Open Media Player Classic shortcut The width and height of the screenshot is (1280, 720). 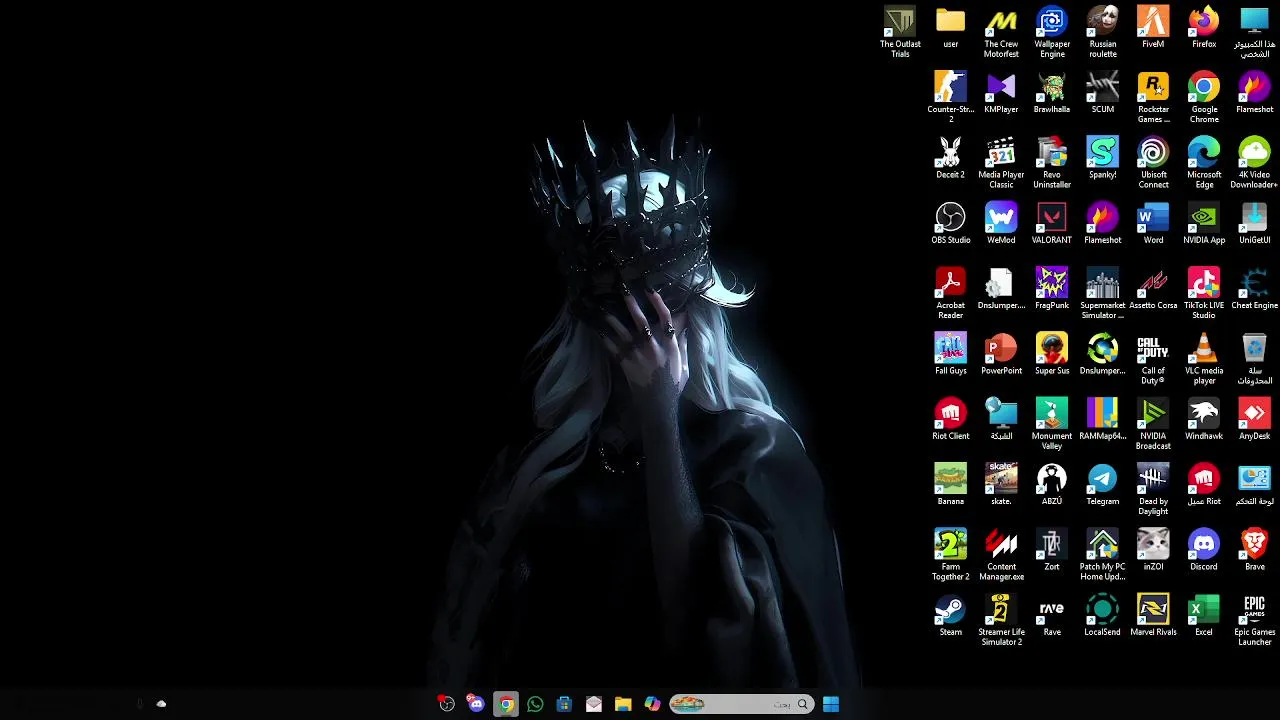click(1001, 163)
